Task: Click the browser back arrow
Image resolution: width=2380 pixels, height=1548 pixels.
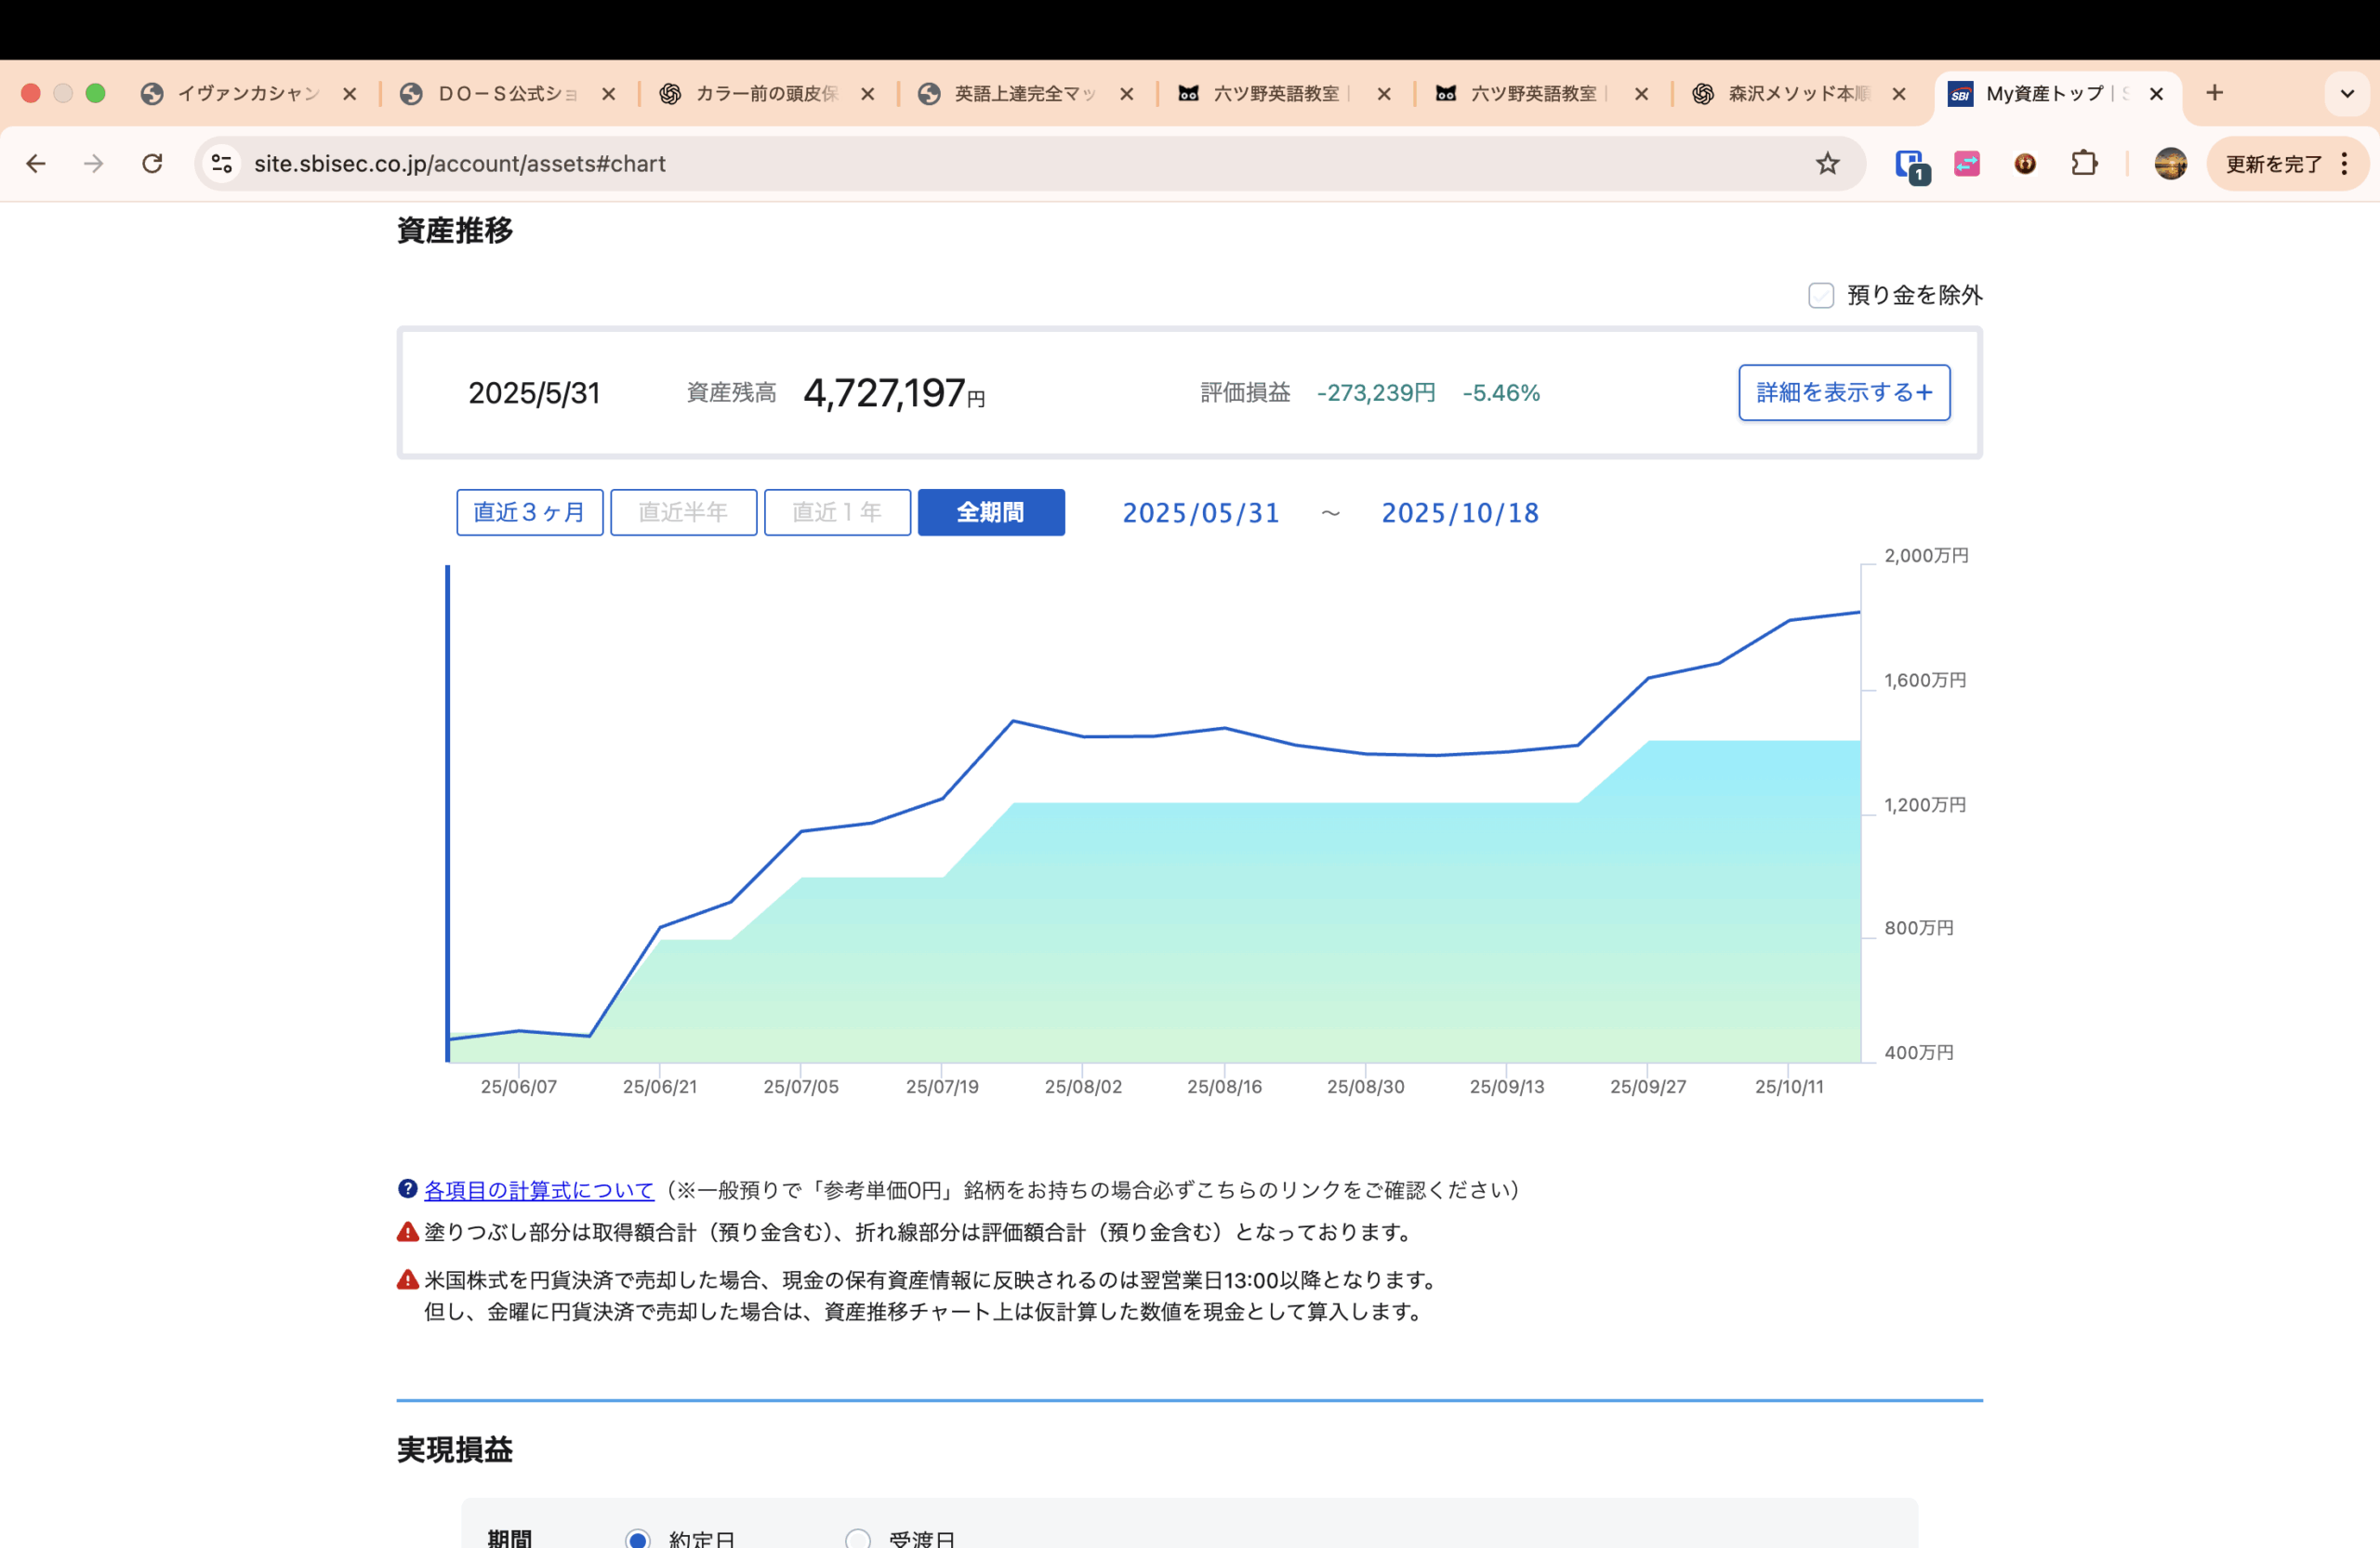Action: click(x=36, y=163)
